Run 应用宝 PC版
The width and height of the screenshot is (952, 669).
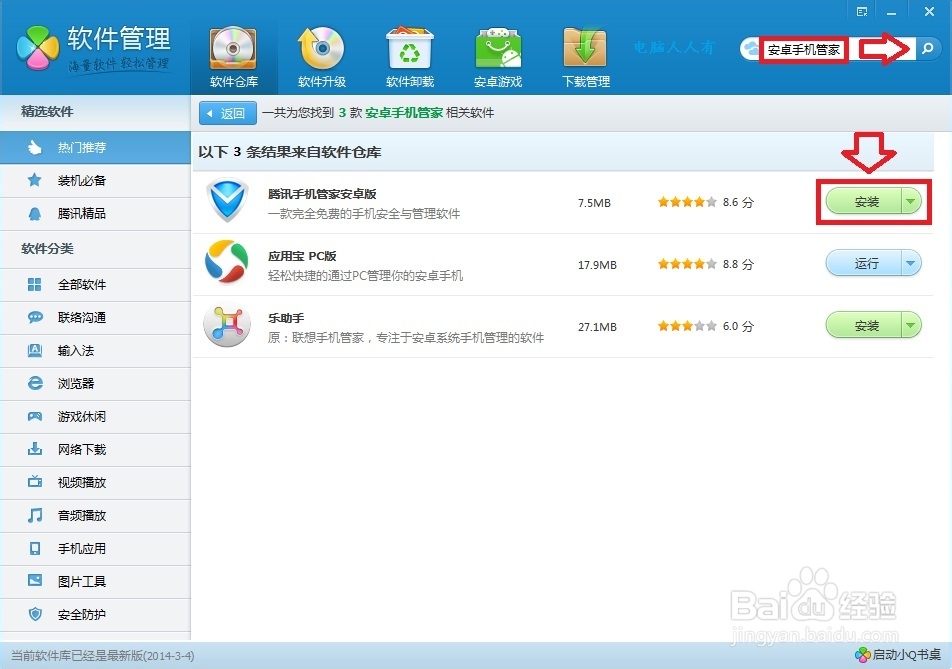(x=865, y=263)
